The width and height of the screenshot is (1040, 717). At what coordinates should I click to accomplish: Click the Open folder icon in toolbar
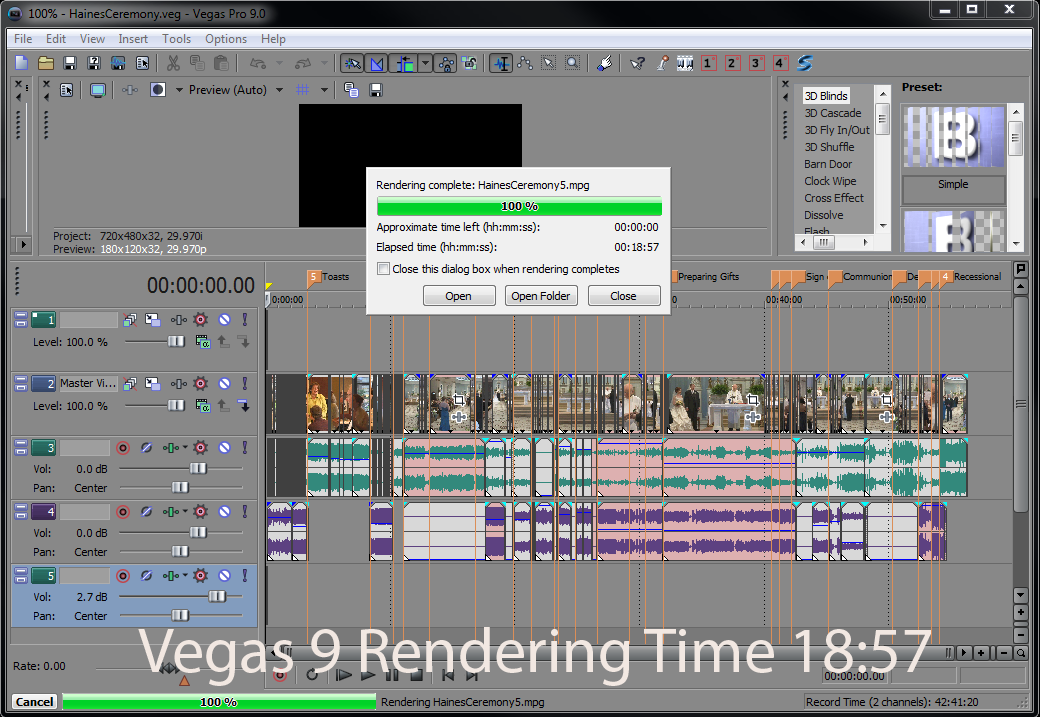point(46,63)
